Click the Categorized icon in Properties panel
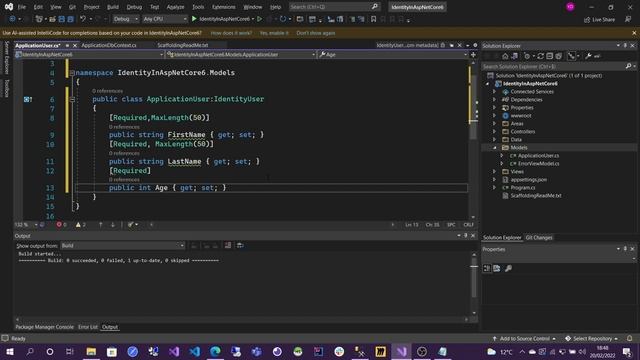This screenshot has height=360, width=640. coord(487,268)
